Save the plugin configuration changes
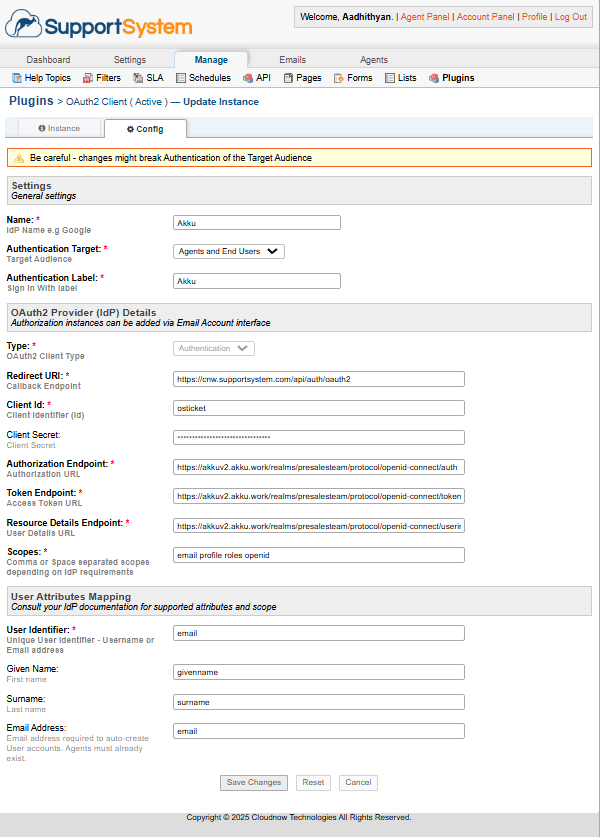The height and width of the screenshot is (837, 600). [x=254, y=782]
